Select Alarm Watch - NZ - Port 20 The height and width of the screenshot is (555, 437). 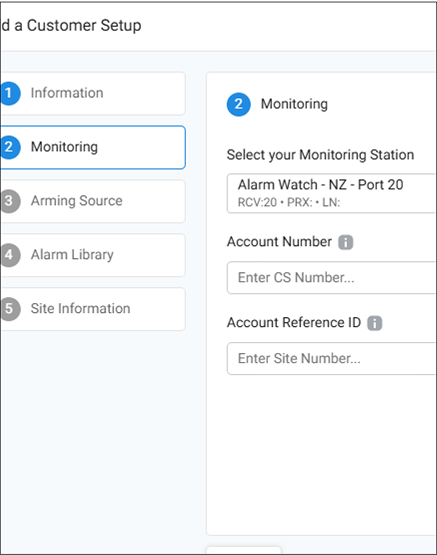click(x=320, y=185)
